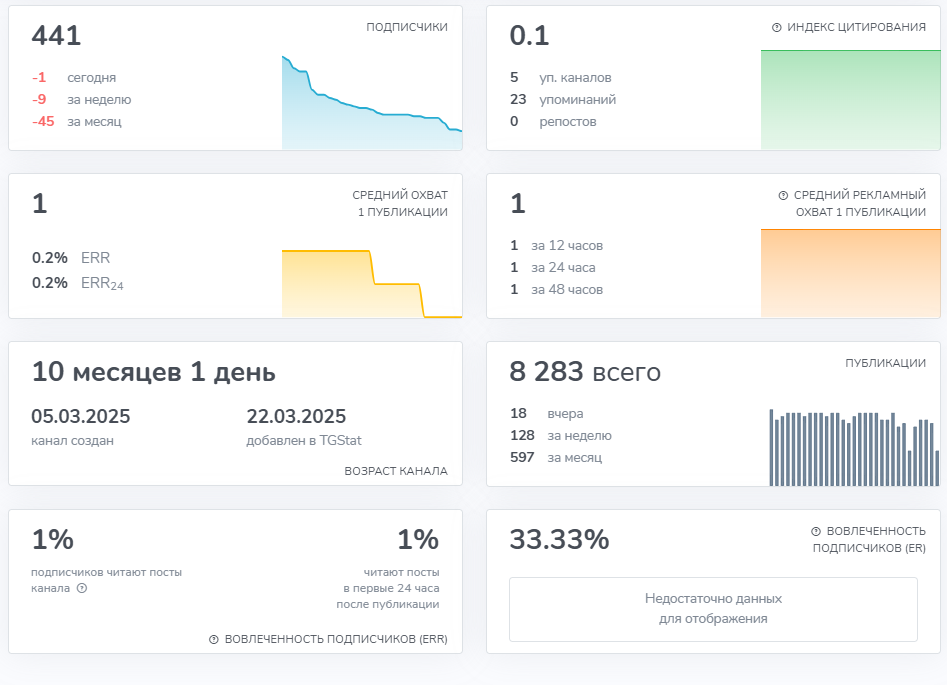Viewport: 947px width, 685px height.
Task: Click the СРЕДНИЙ ОХВАТ 1 ПУБЛИКАЦИИ title
Action: point(400,203)
